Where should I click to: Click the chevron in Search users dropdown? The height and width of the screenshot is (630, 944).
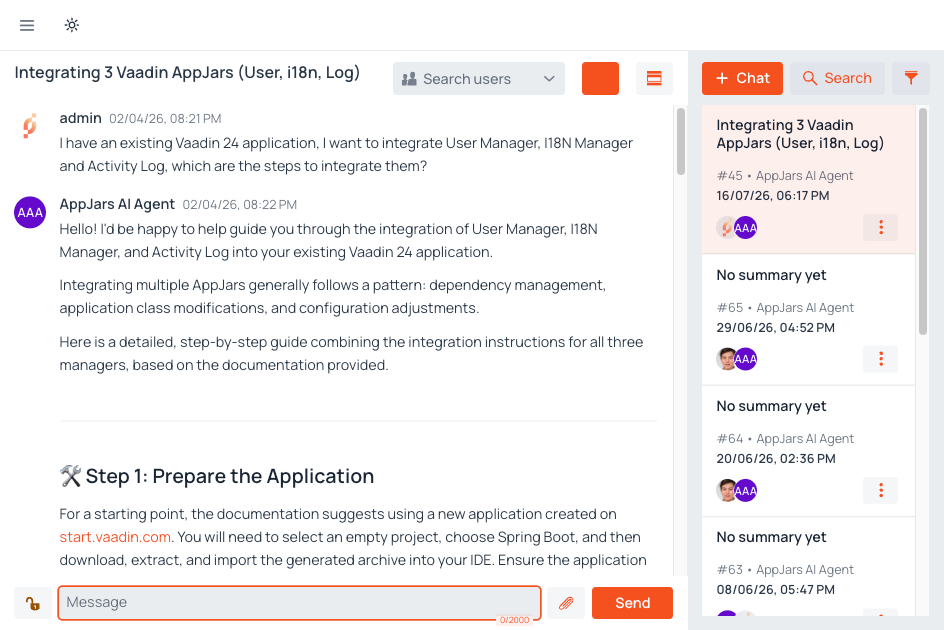point(548,79)
